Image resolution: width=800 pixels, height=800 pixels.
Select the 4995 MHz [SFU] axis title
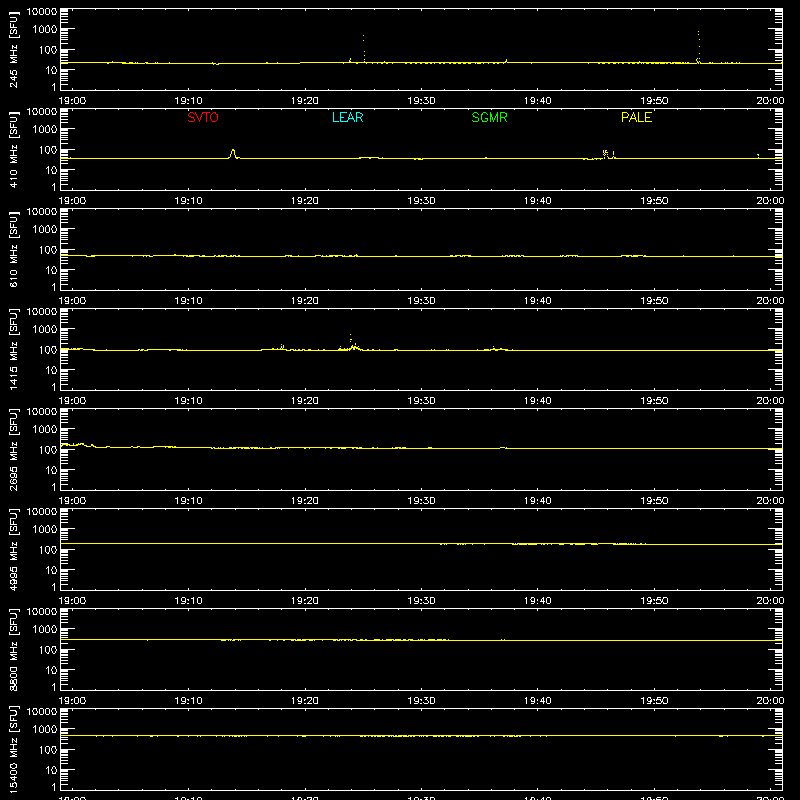point(13,550)
